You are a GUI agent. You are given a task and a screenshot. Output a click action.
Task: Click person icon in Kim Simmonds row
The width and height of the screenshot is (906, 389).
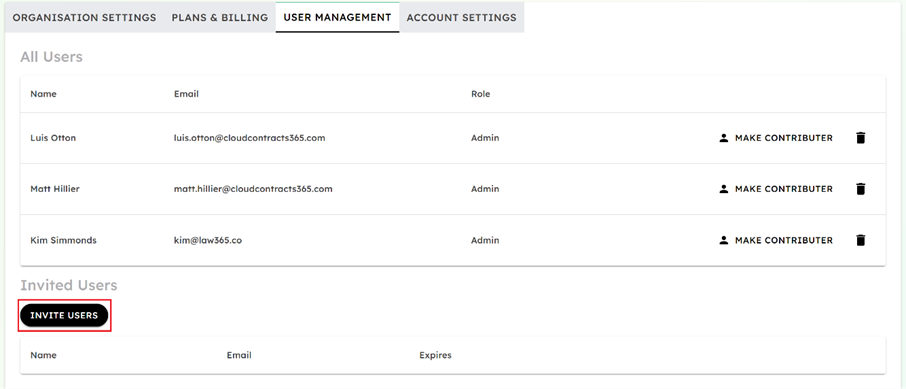click(x=723, y=240)
